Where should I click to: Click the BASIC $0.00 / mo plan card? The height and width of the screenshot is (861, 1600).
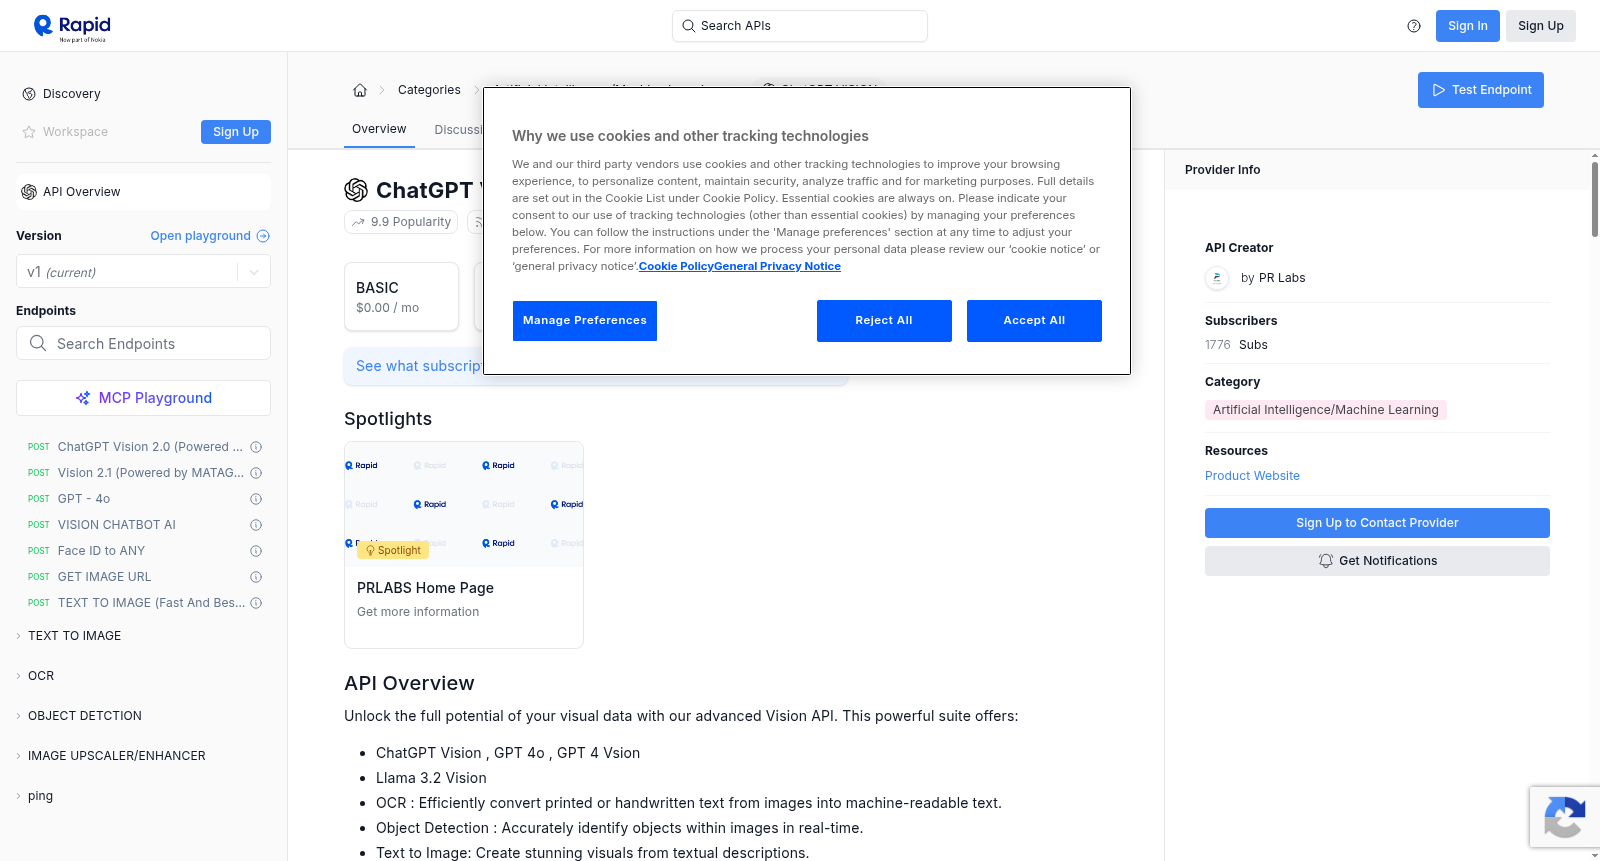pyautogui.click(x=401, y=297)
